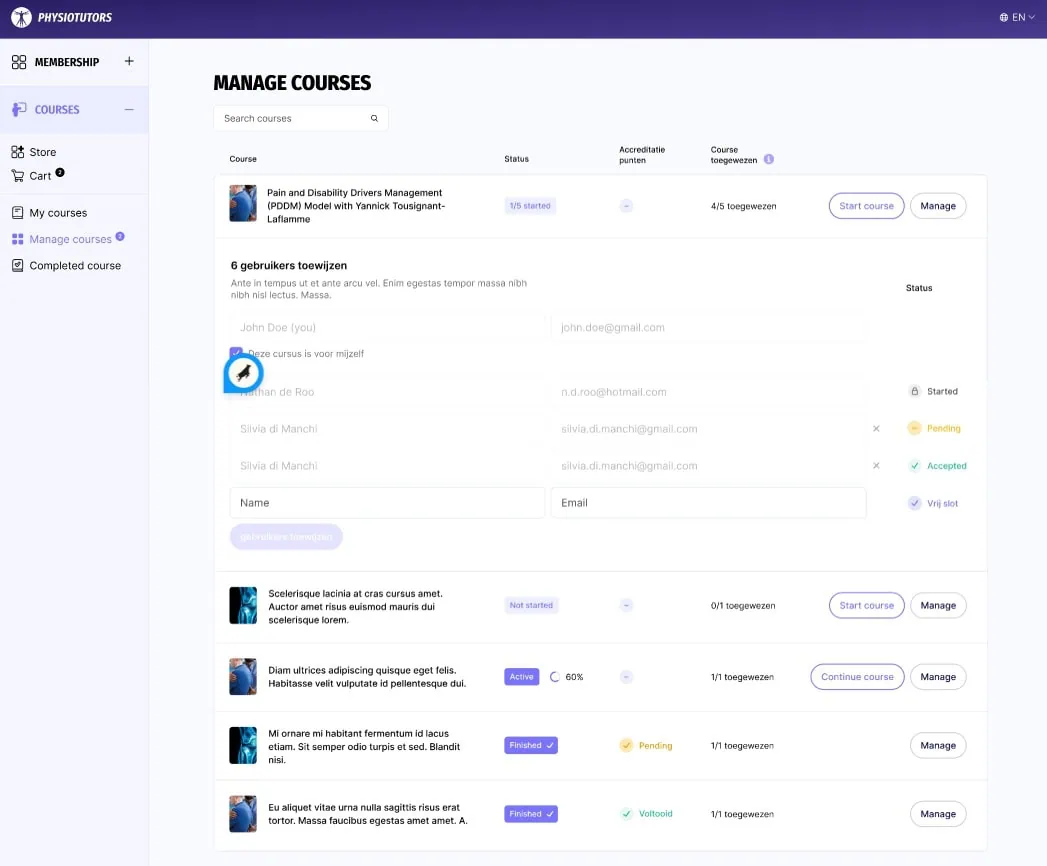Screen dimensions: 1047x866
Task: Manage the Scelerisque lacinia course
Action: pos(937,606)
